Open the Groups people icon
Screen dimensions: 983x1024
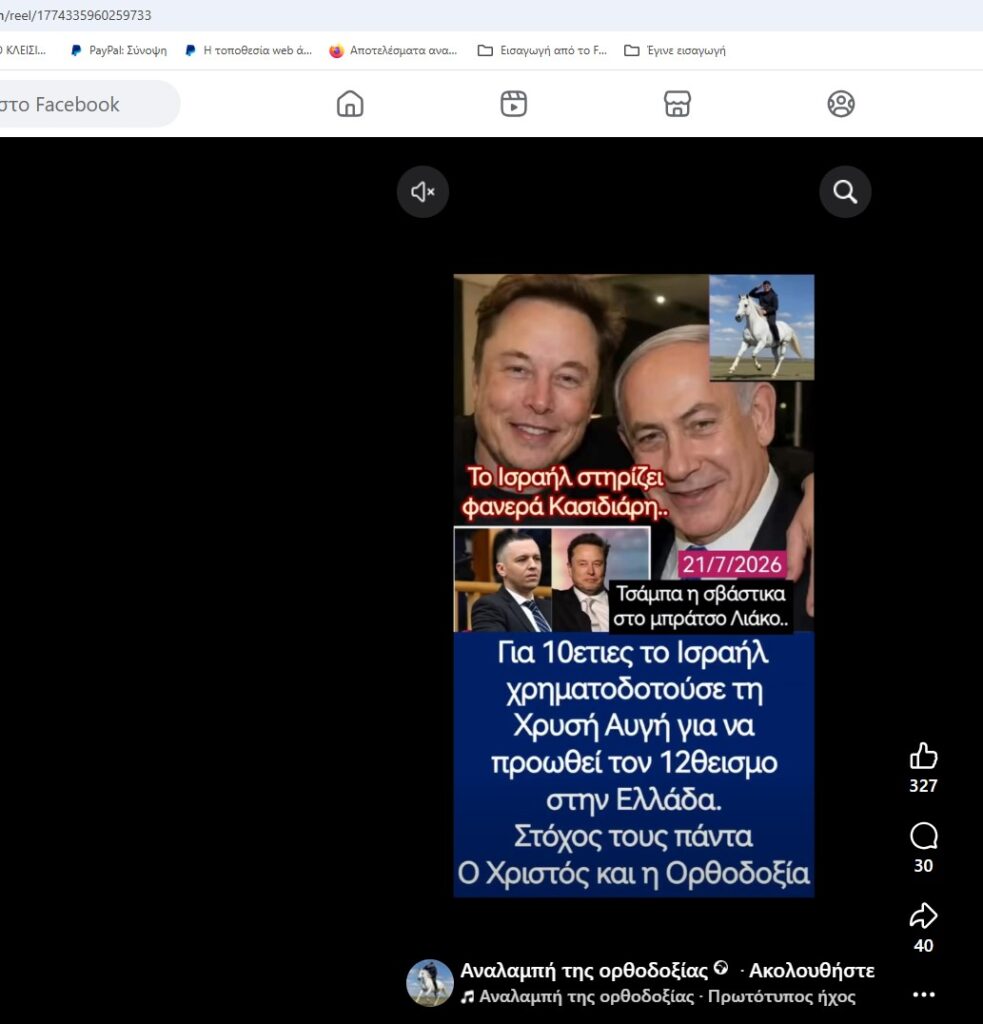pos(841,104)
